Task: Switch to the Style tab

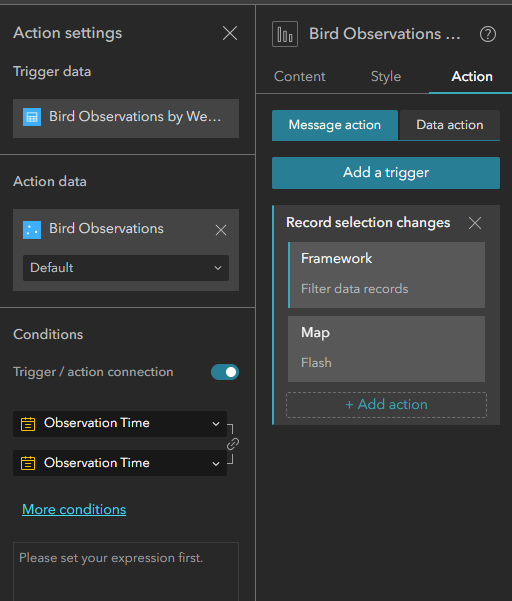Action: tap(386, 76)
